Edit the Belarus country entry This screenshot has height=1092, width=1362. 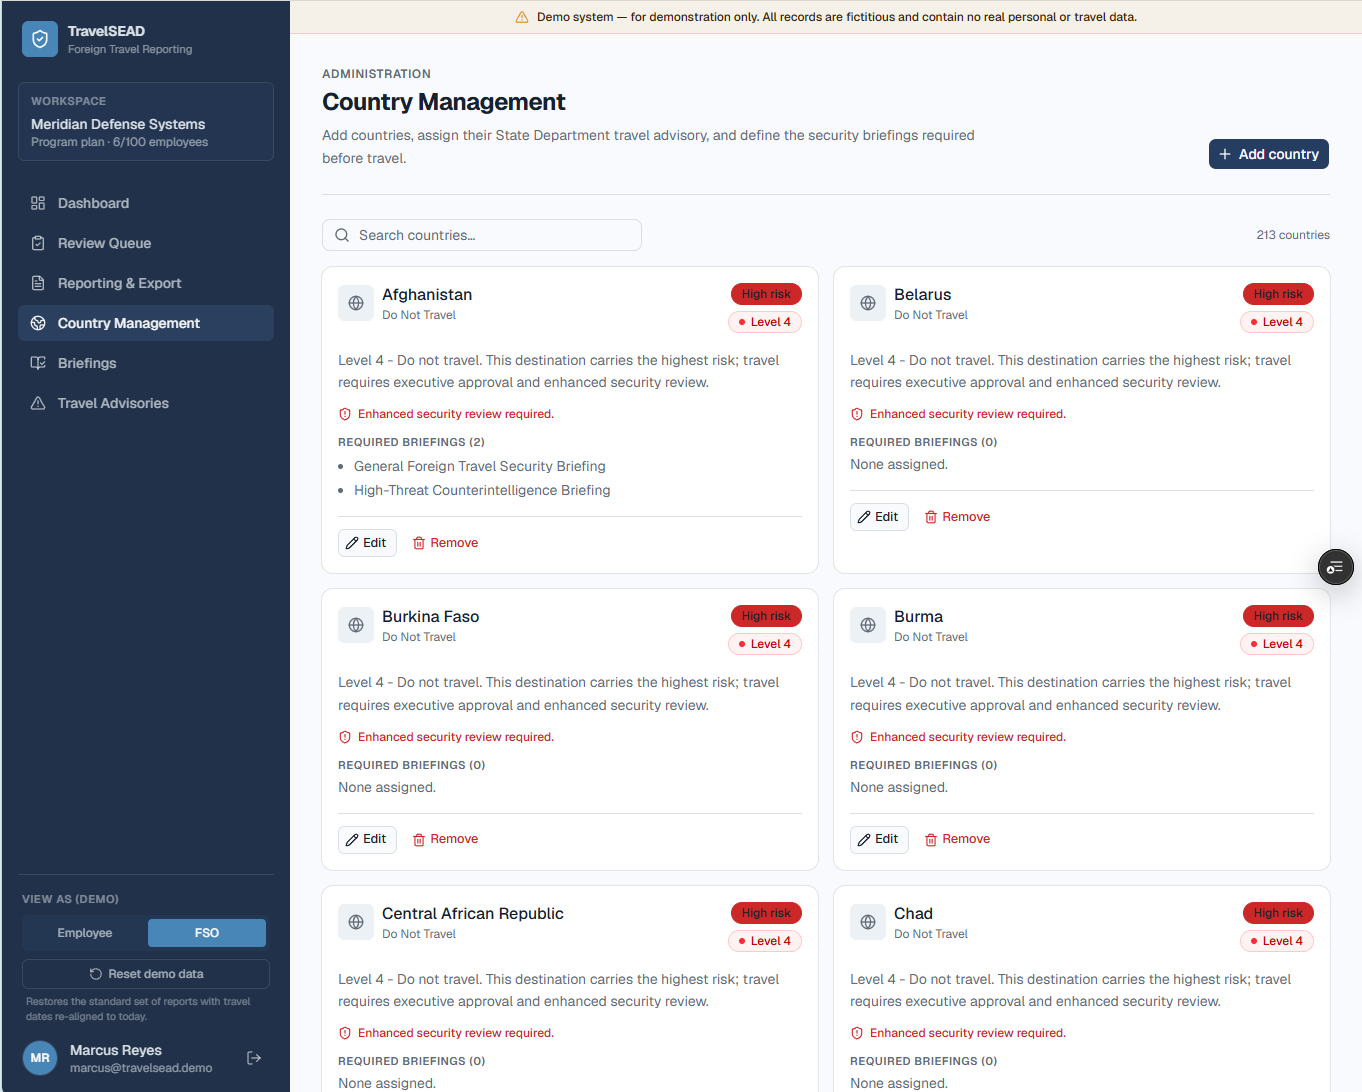pyautogui.click(x=879, y=517)
